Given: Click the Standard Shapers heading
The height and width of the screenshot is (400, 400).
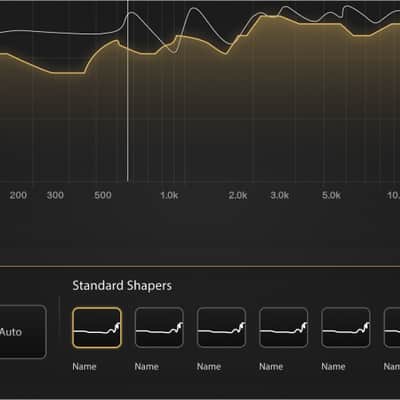Looking at the screenshot, I should coord(122,286).
